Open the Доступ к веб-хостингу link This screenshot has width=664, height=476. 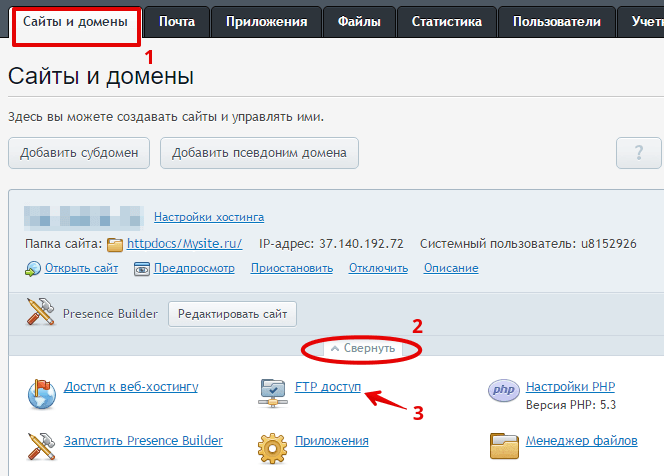tap(131, 387)
